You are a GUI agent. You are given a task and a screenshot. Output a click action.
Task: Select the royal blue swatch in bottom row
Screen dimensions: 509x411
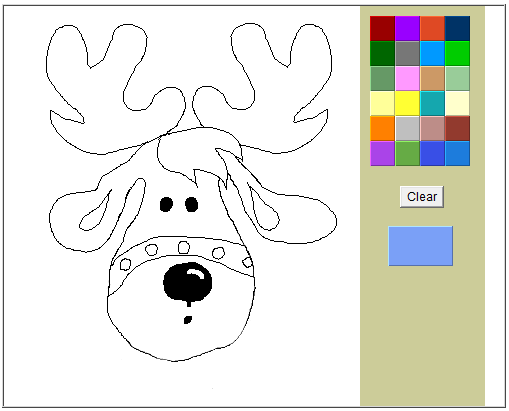click(x=432, y=153)
